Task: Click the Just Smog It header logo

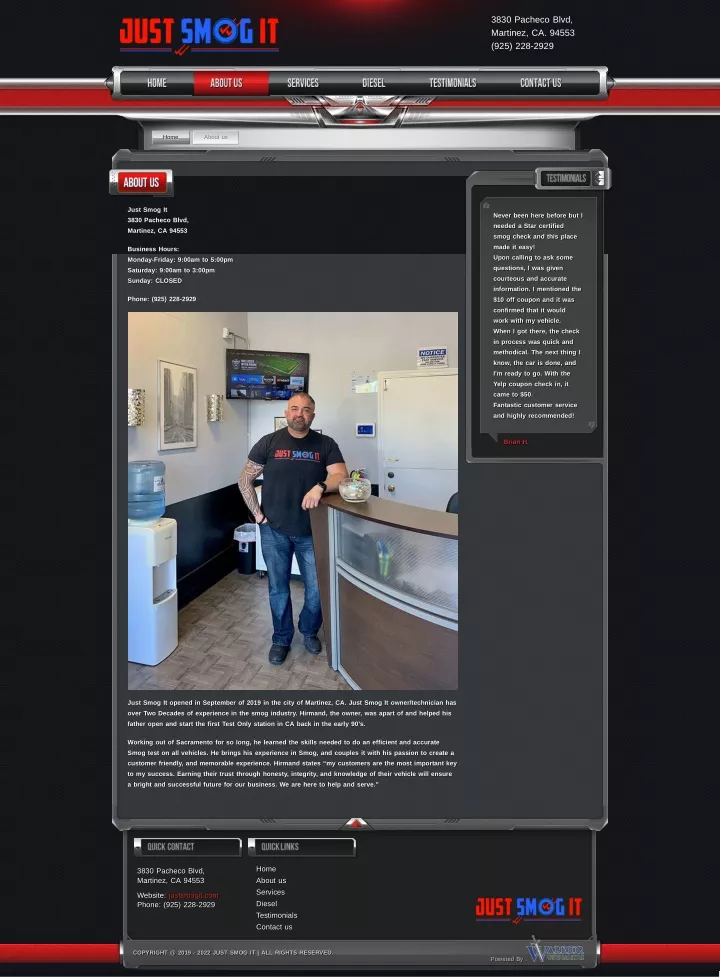Action: (199, 35)
